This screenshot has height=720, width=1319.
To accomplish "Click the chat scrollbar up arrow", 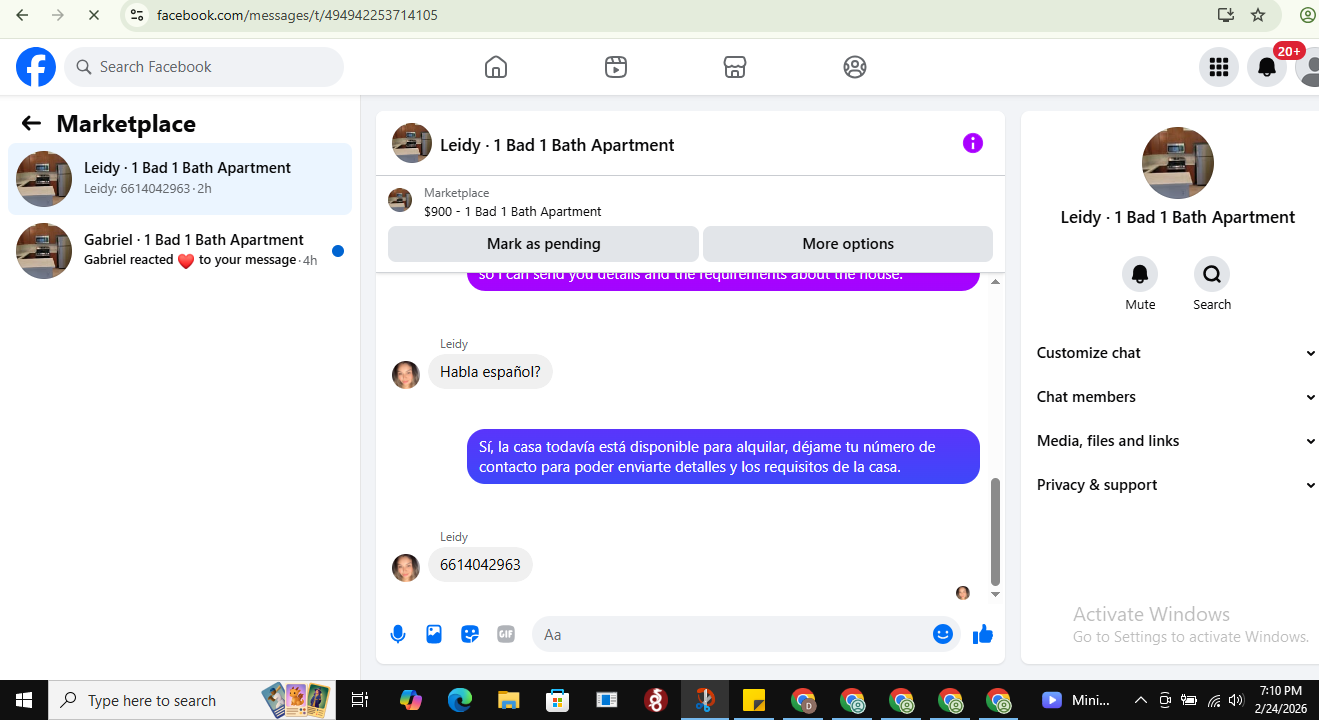I will coord(995,282).
